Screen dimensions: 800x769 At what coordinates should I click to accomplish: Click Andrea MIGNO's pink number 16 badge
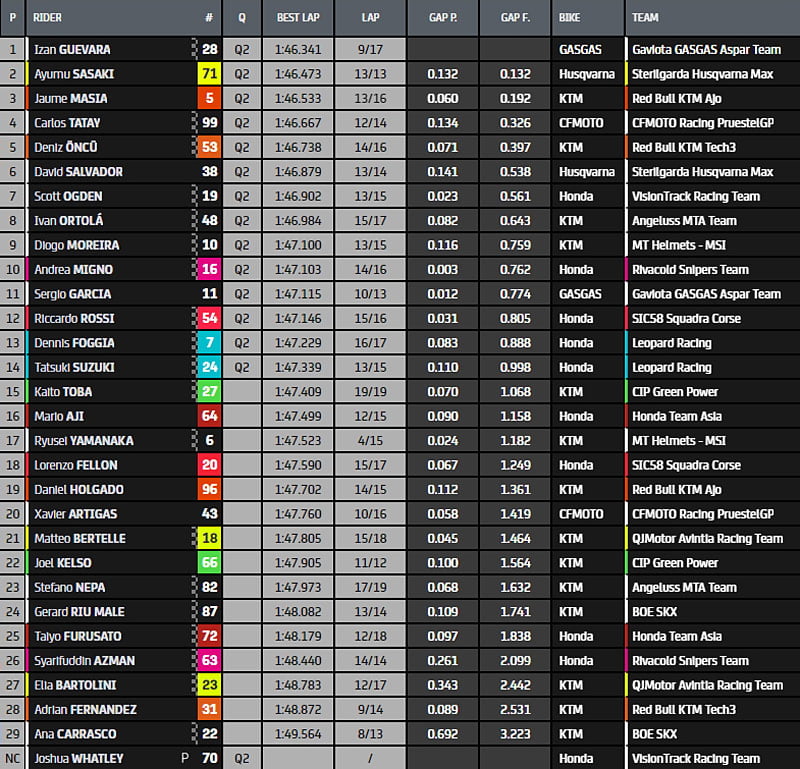209,270
